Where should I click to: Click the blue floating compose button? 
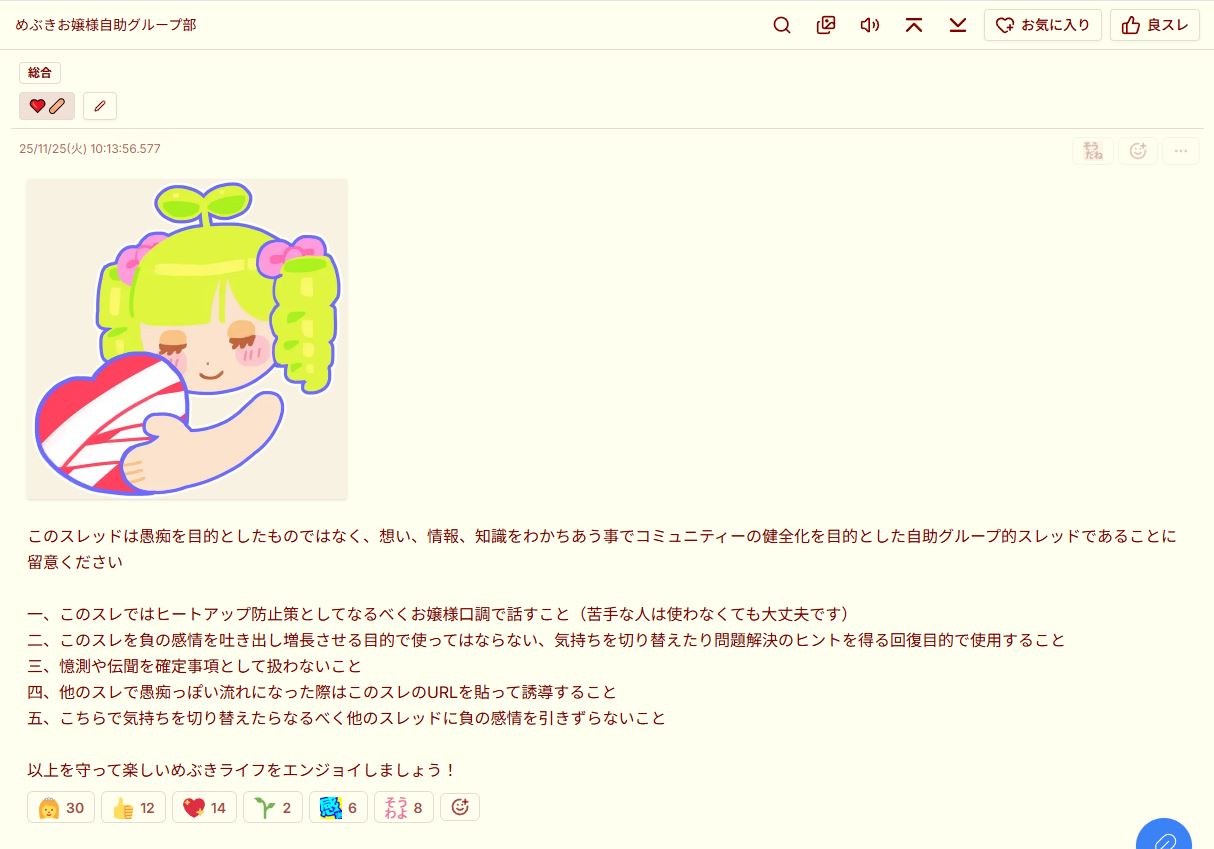coord(1164,838)
